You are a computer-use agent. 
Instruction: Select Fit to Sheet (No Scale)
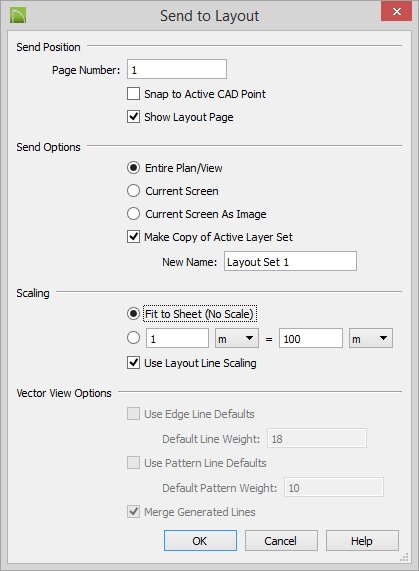[133, 314]
